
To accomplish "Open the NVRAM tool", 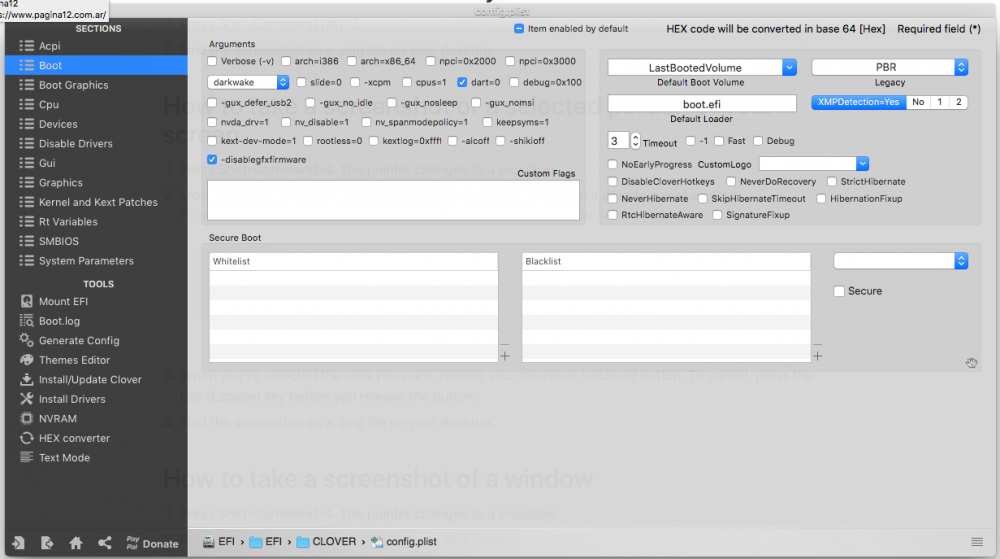I will click(57, 419).
